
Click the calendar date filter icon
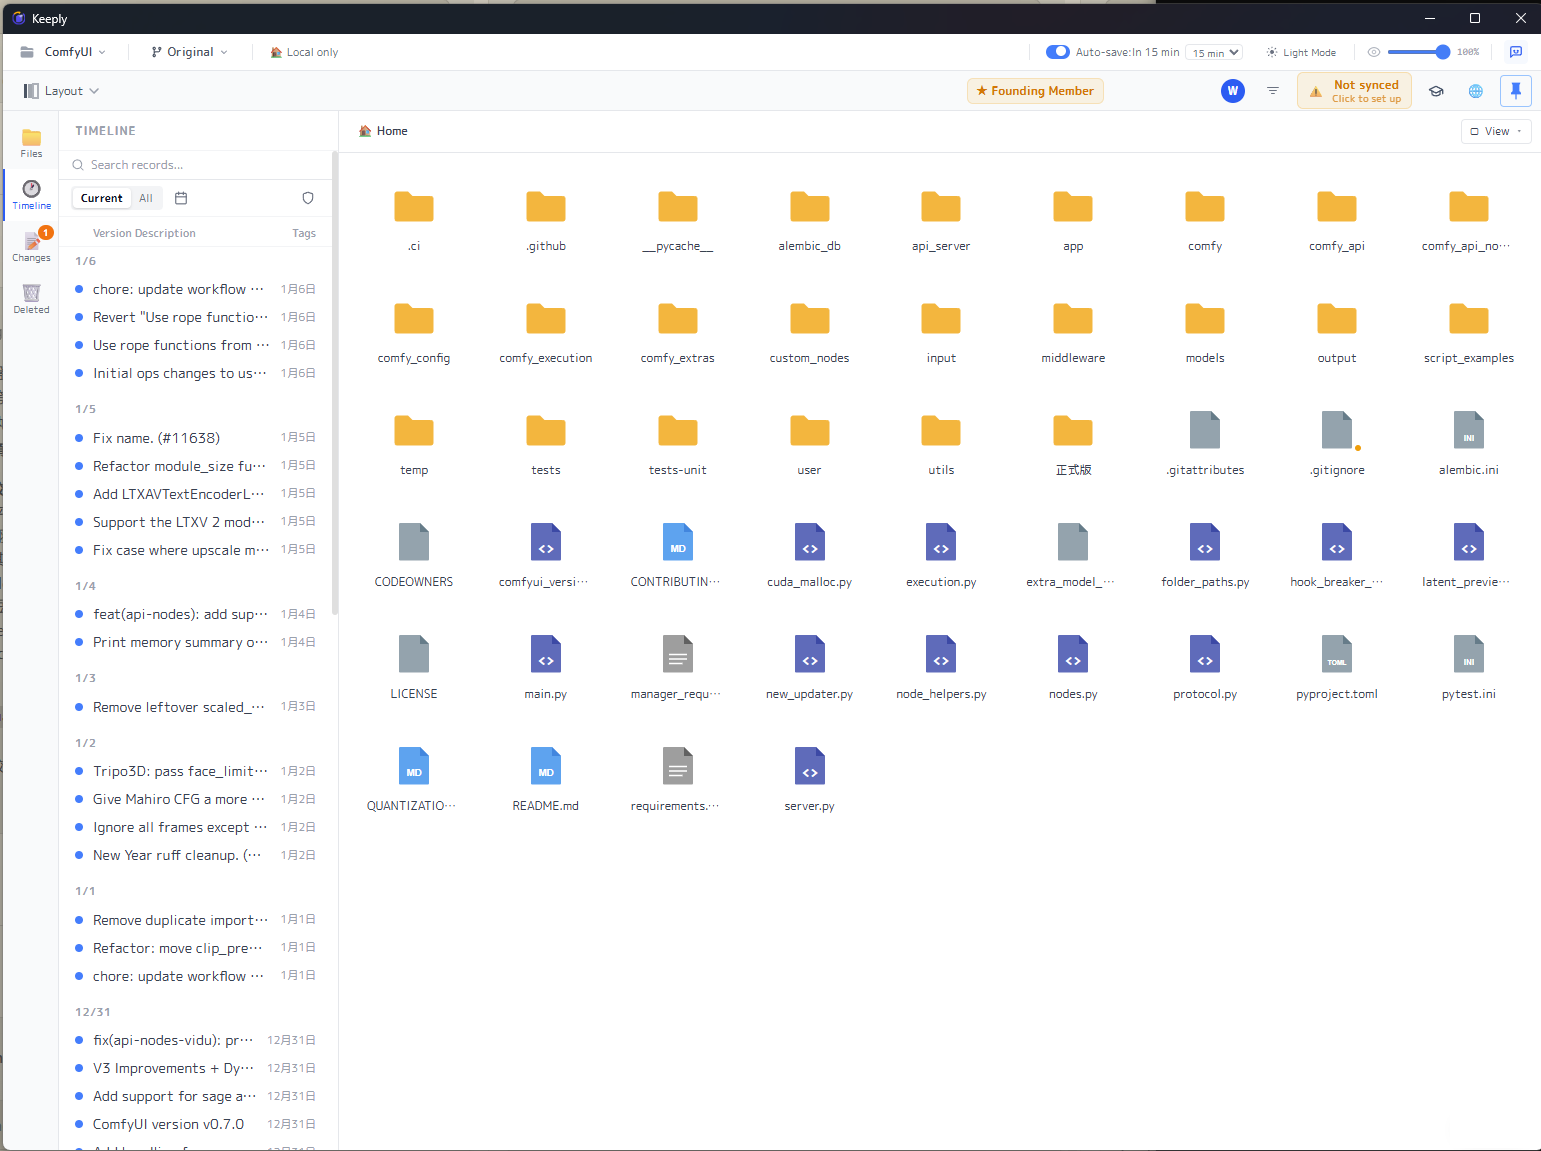[x=181, y=198]
